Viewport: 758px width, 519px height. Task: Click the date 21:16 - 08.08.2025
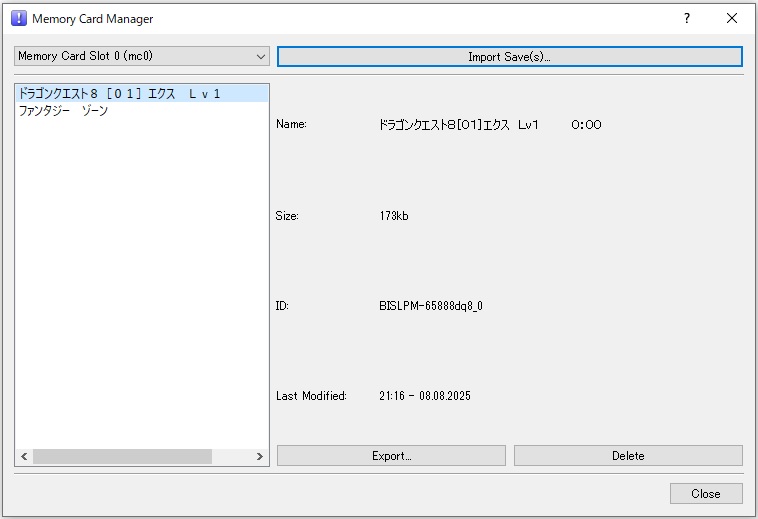point(424,396)
